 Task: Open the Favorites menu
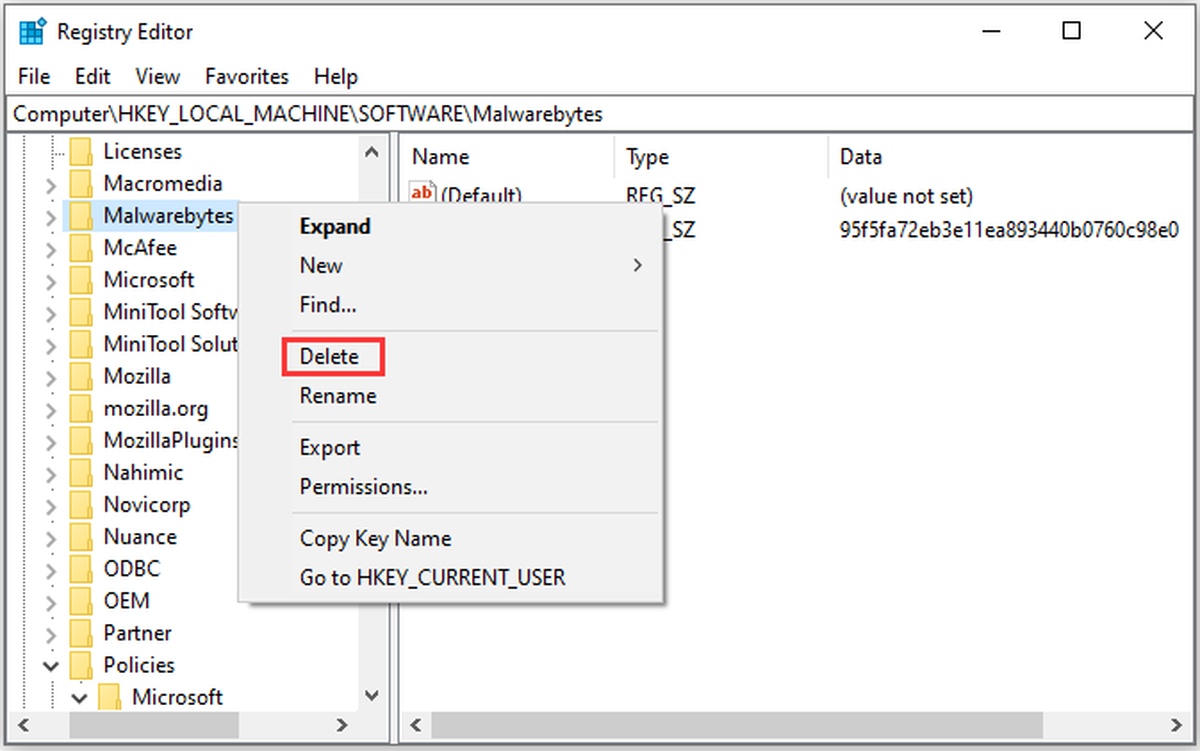[x=247, y=76]
